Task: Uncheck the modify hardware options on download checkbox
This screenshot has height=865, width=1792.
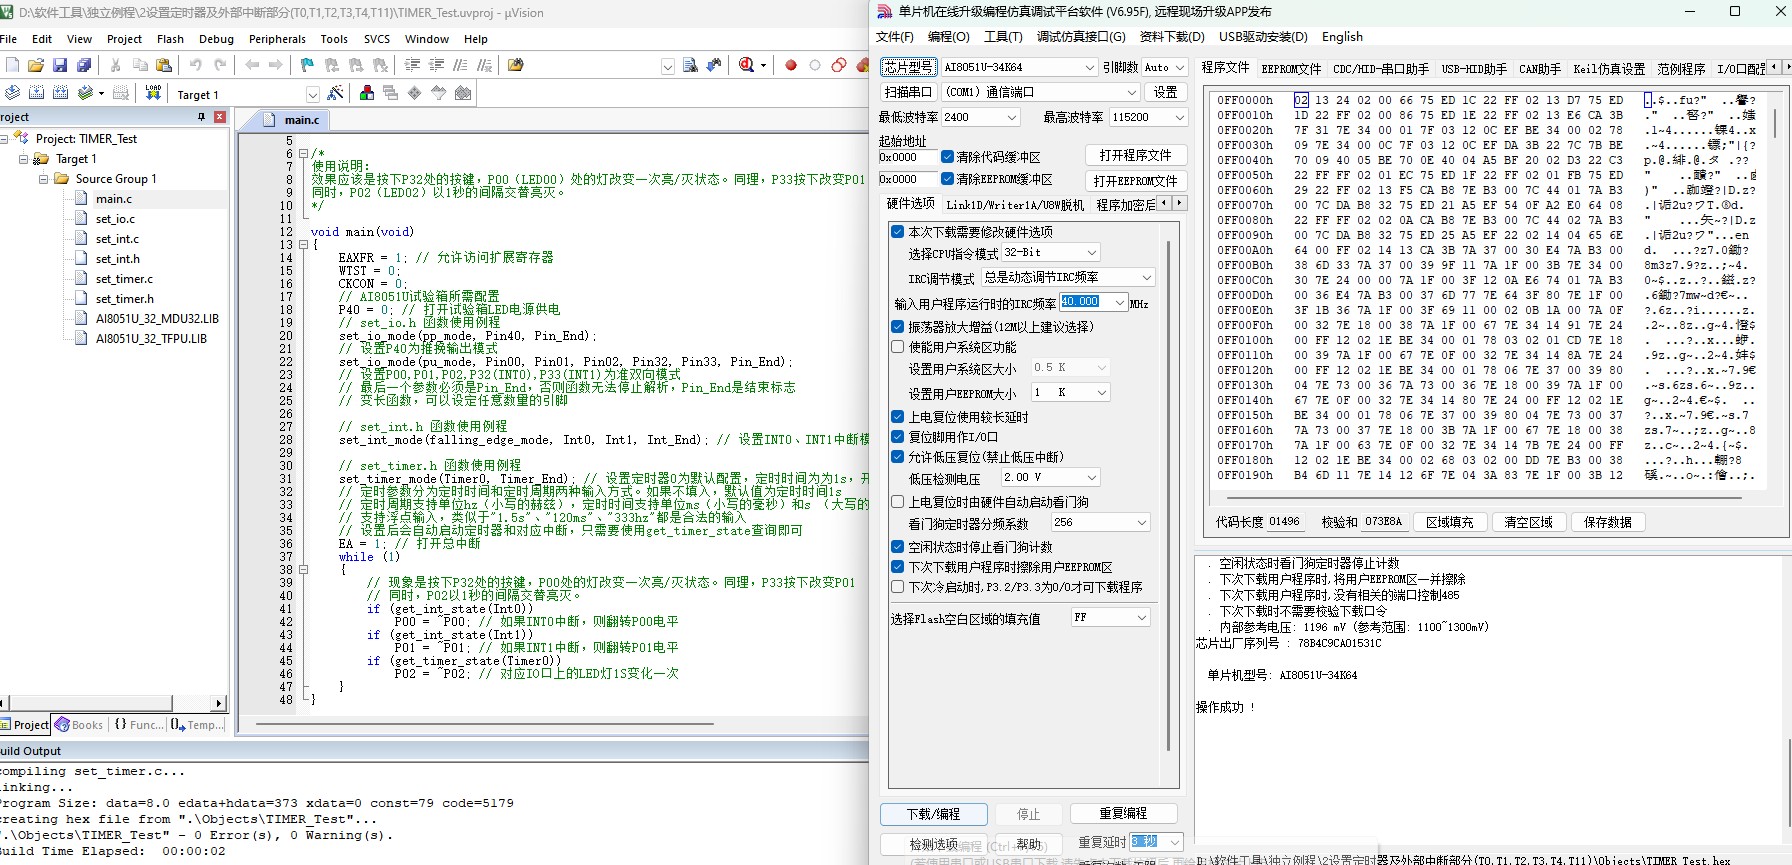Action: pyautogui.click(x=897, y=231)
